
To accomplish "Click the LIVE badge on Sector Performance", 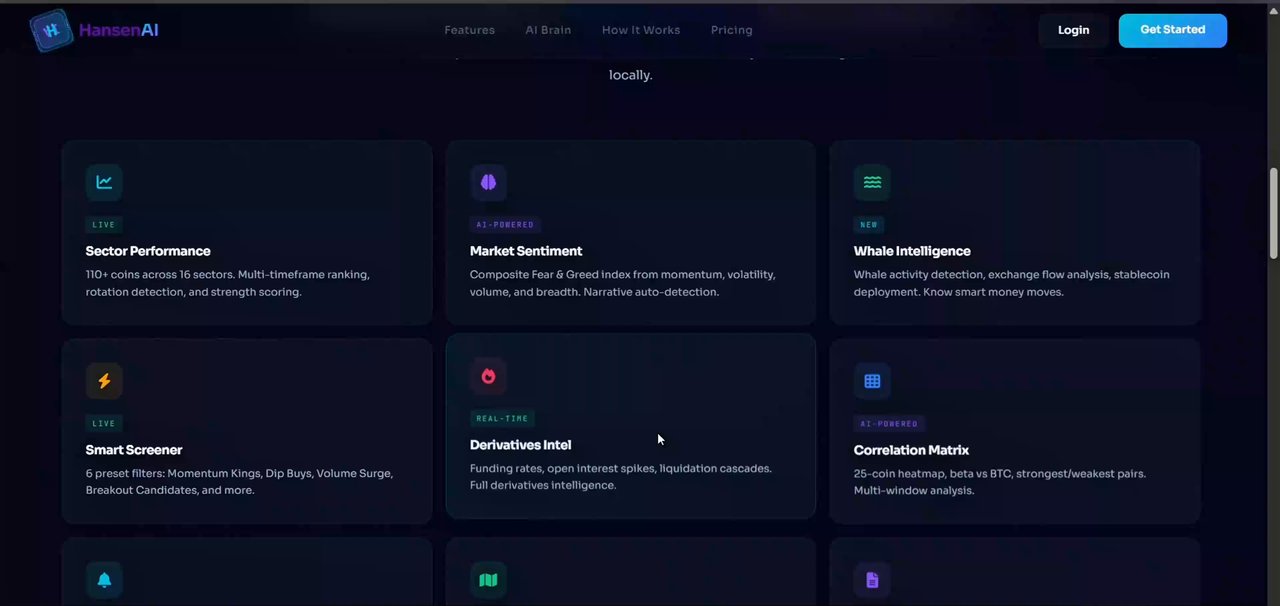I will [104, 225].
